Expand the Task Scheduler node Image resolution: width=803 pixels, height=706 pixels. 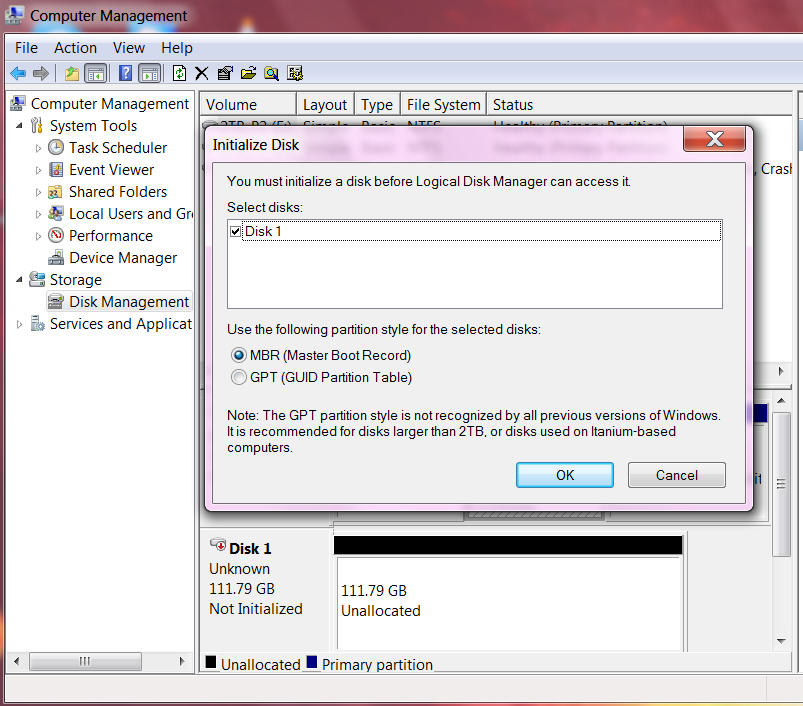(x=39, y=148)
